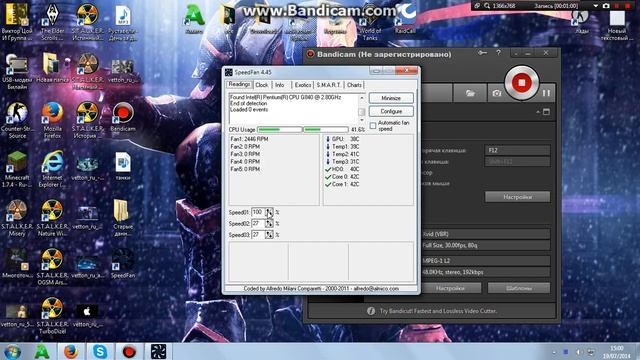
Task: Open Bandicam's output folder icon
Action: (470, 93)
